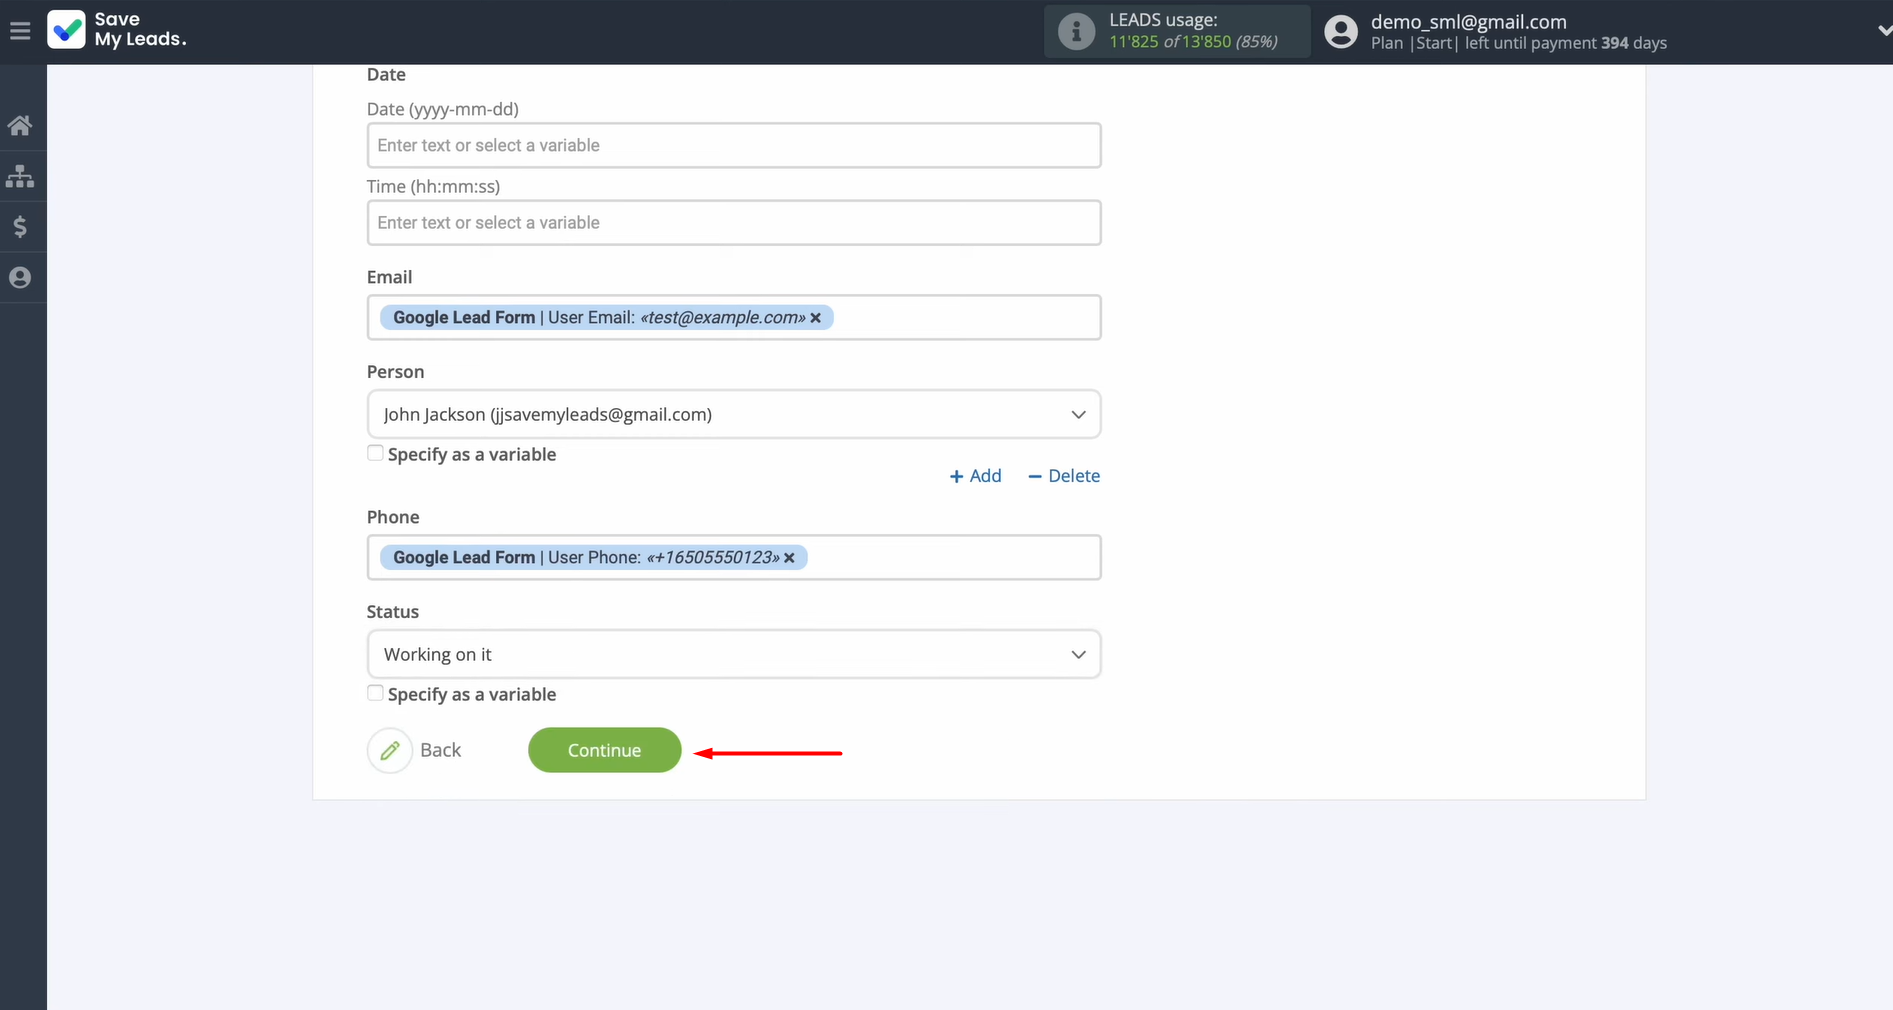Remove User Phone variable tag
The width and height of the screenshot is (1893, 1010).
790,558
